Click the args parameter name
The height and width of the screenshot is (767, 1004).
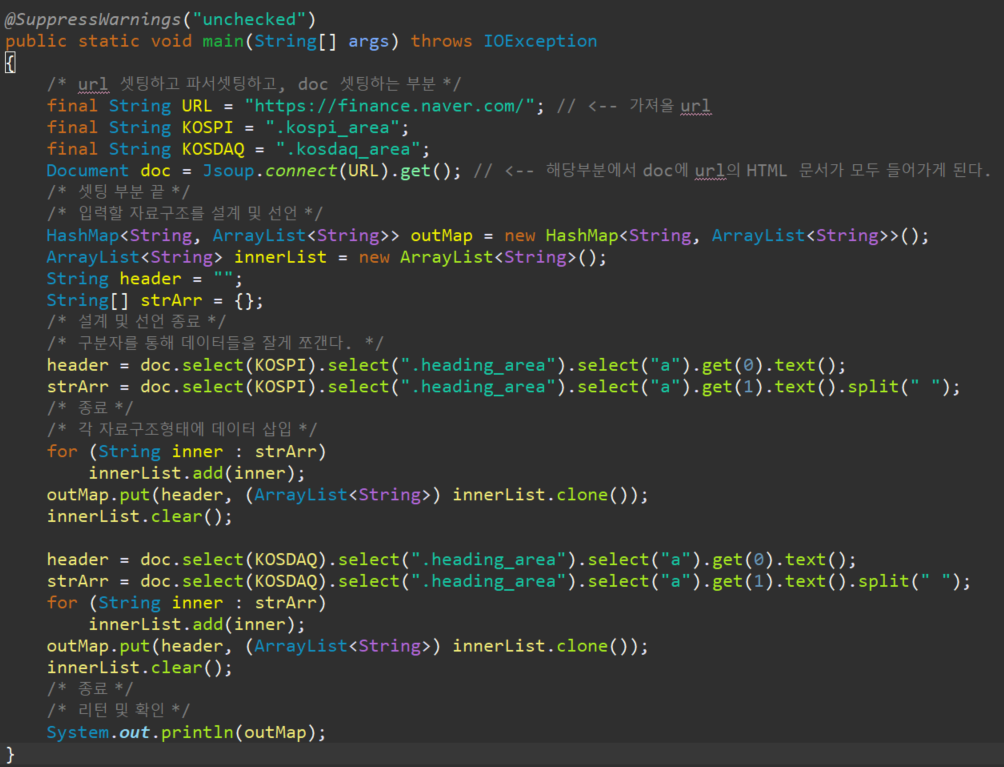point(368,42)
